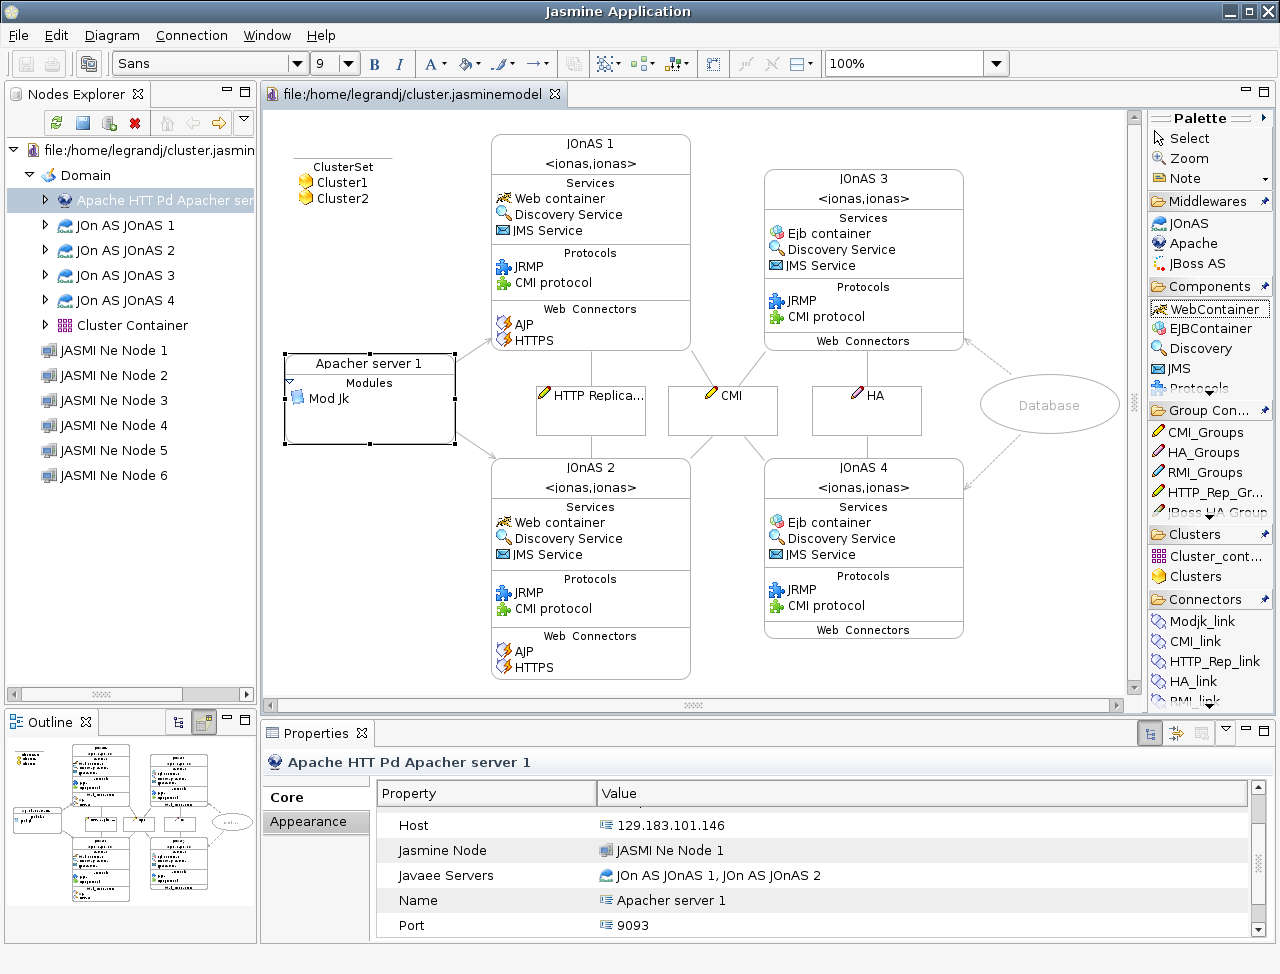Expand the Cluster Container tree node
The image size is (1280, 974).
coord(45,325)
